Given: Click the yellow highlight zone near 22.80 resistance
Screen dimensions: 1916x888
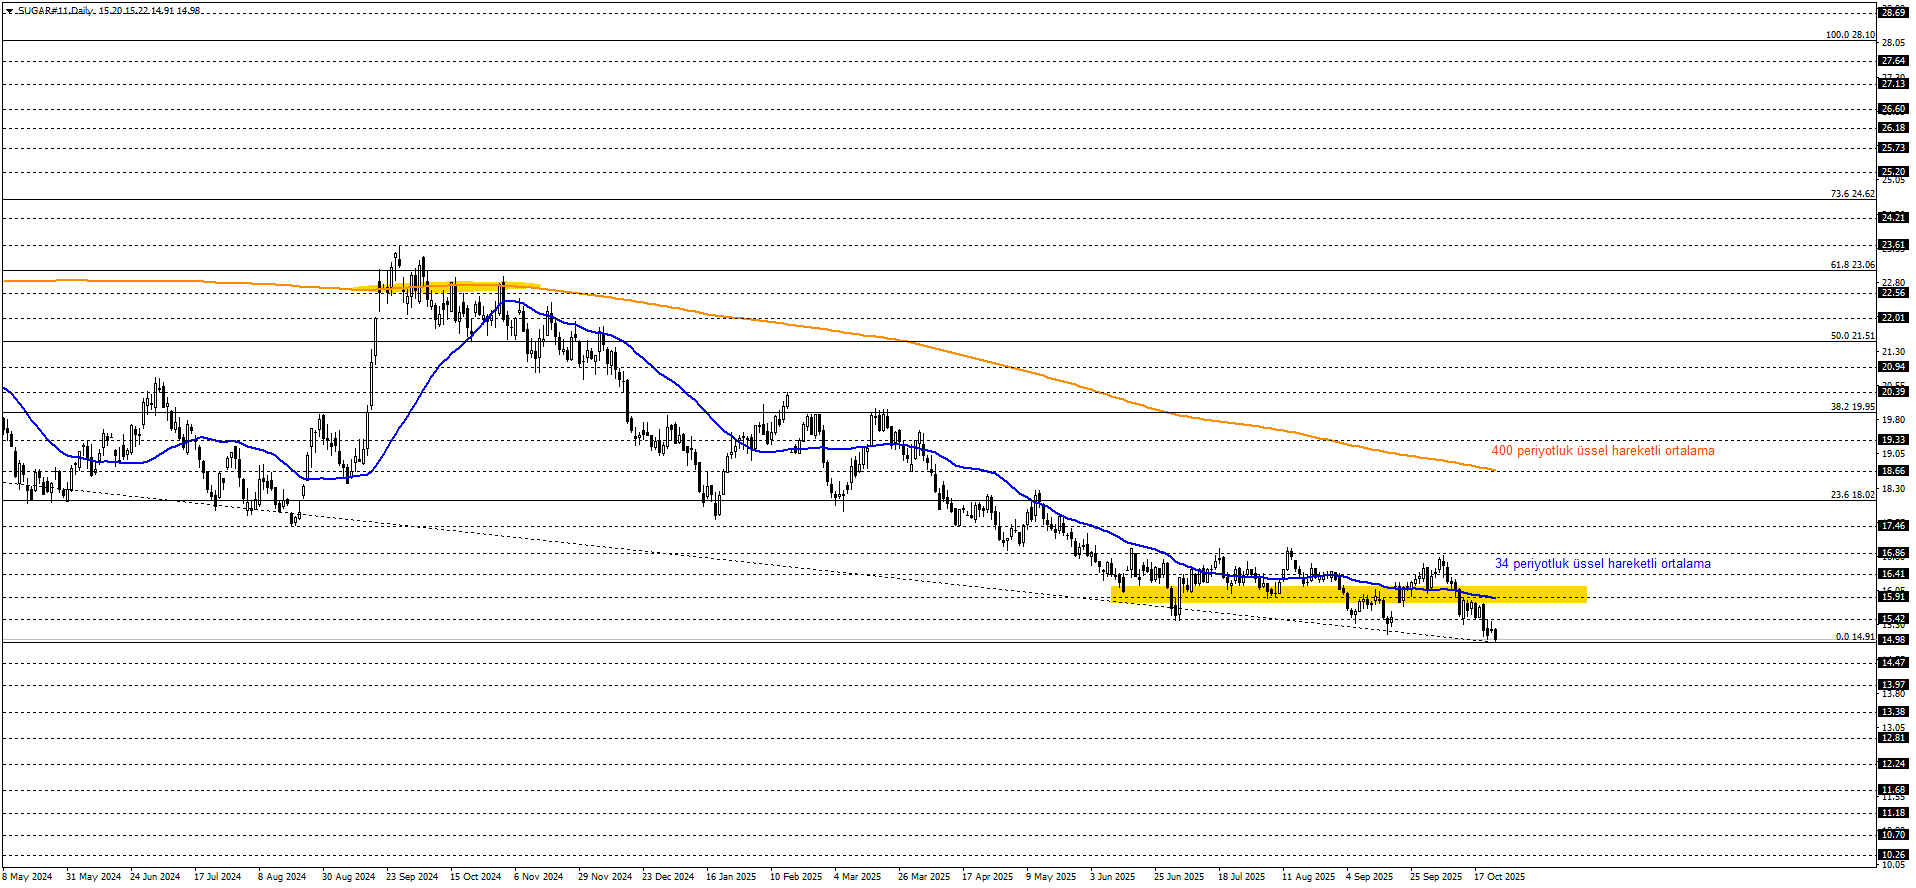Looking at the screenshot, I should pos(445,287).
